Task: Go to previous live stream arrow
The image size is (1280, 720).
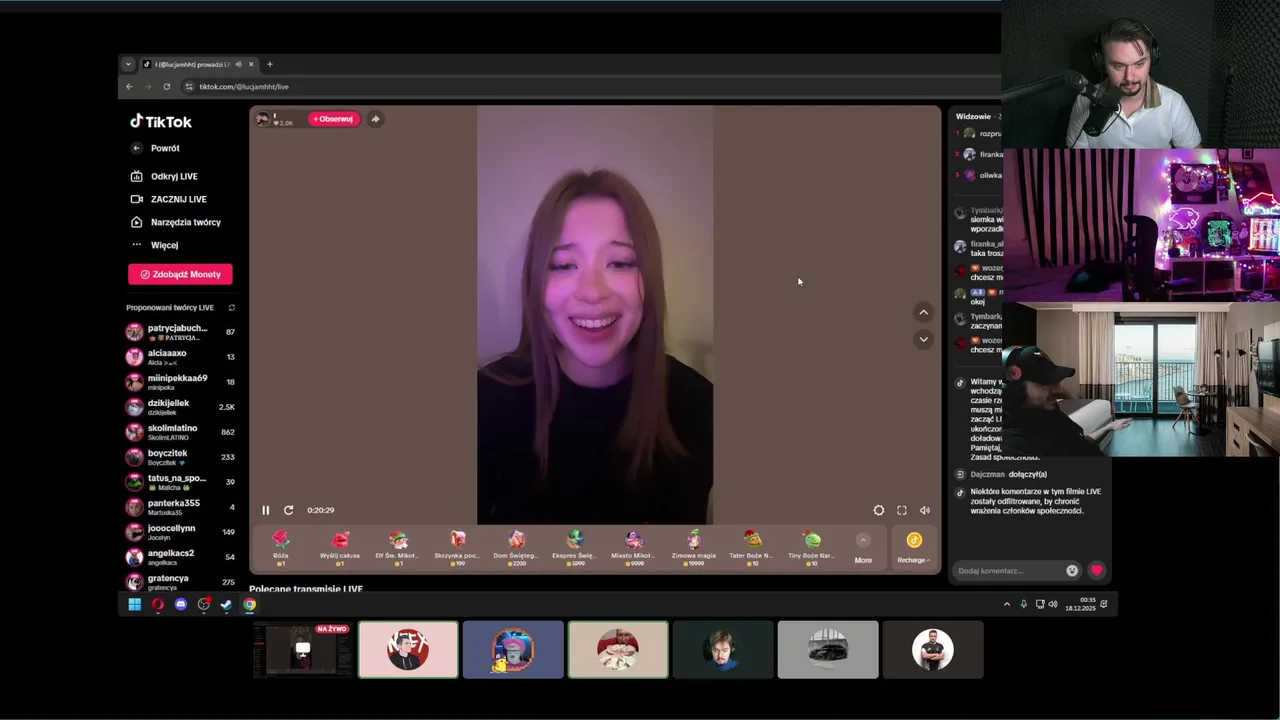Action: pyautogui.click(x=924, y=312)
